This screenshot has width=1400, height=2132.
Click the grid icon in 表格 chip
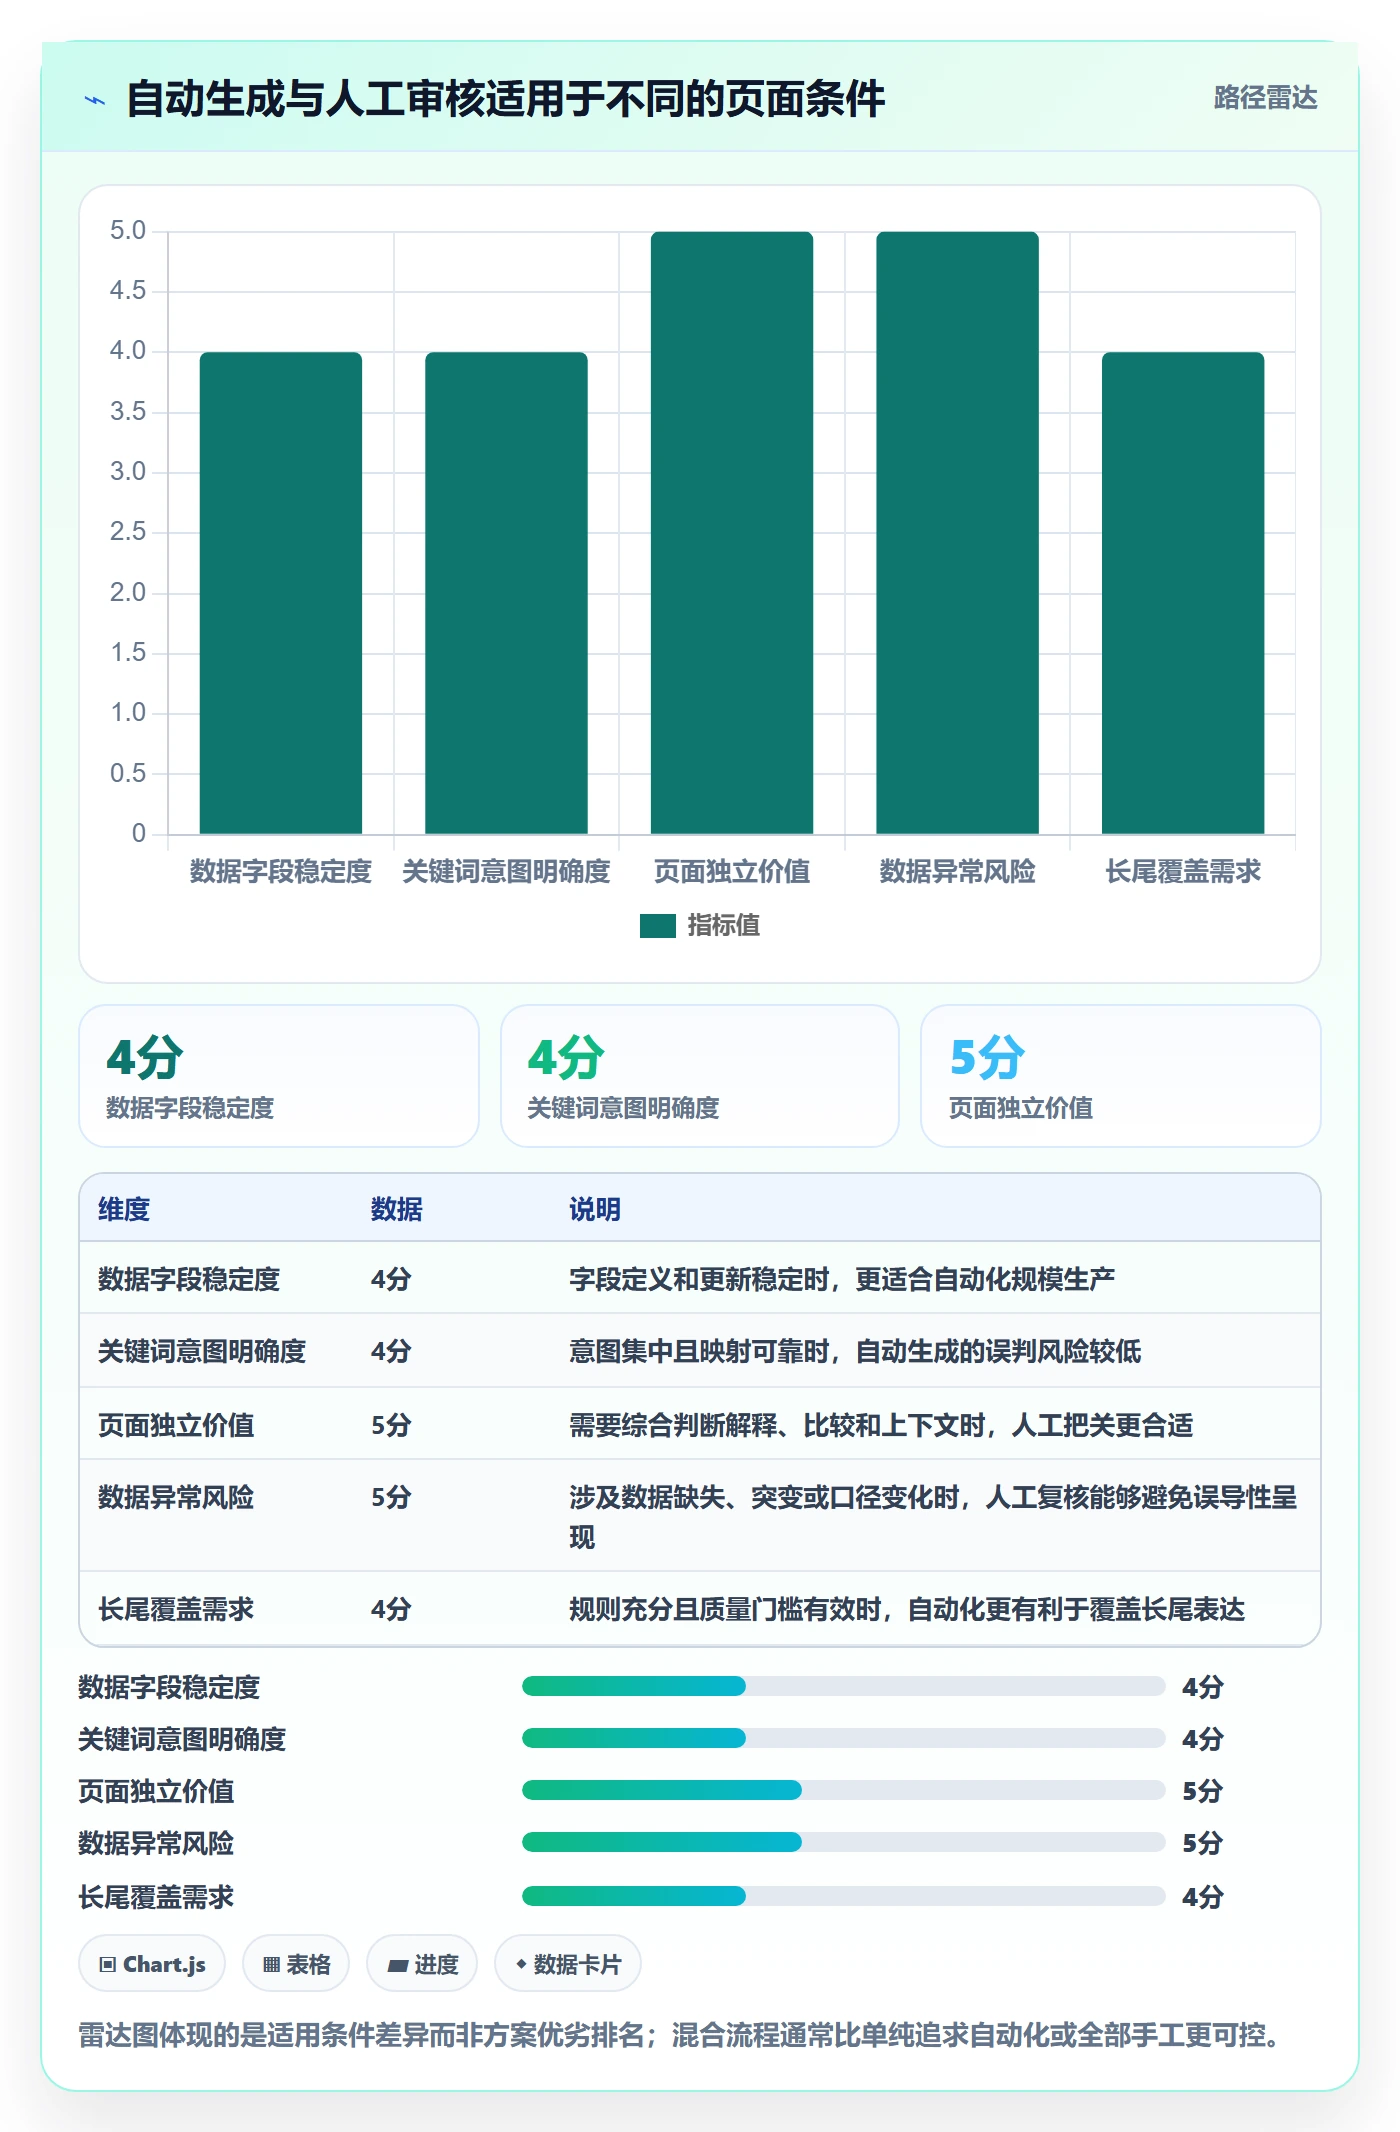coord(271,1965)
